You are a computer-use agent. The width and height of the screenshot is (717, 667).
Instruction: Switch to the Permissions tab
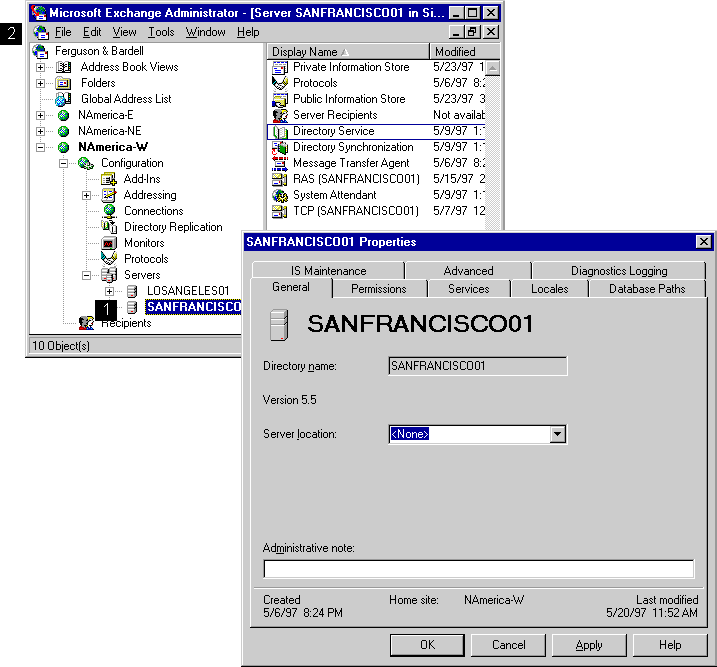click(x=379, y=289)
